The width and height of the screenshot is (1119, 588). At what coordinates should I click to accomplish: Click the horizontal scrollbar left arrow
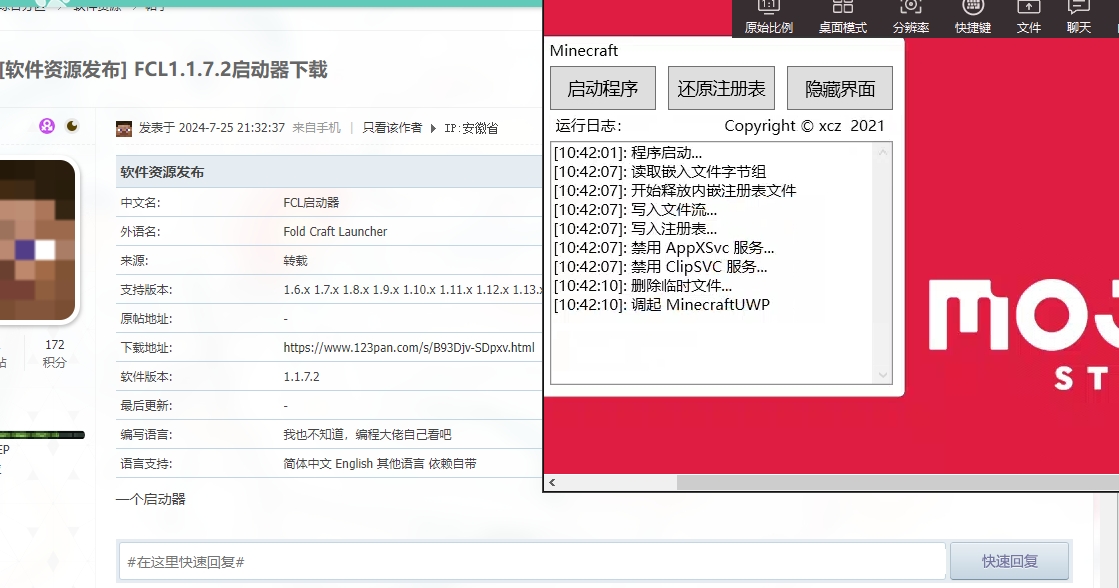tap(552, 482)
